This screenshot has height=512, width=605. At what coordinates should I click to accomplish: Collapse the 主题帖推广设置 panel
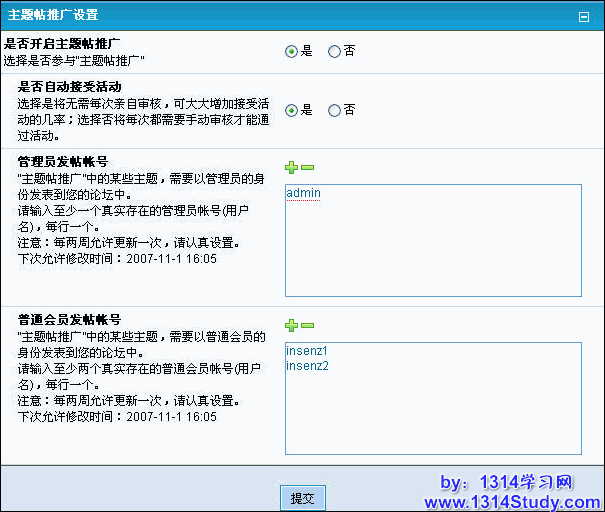584,17
